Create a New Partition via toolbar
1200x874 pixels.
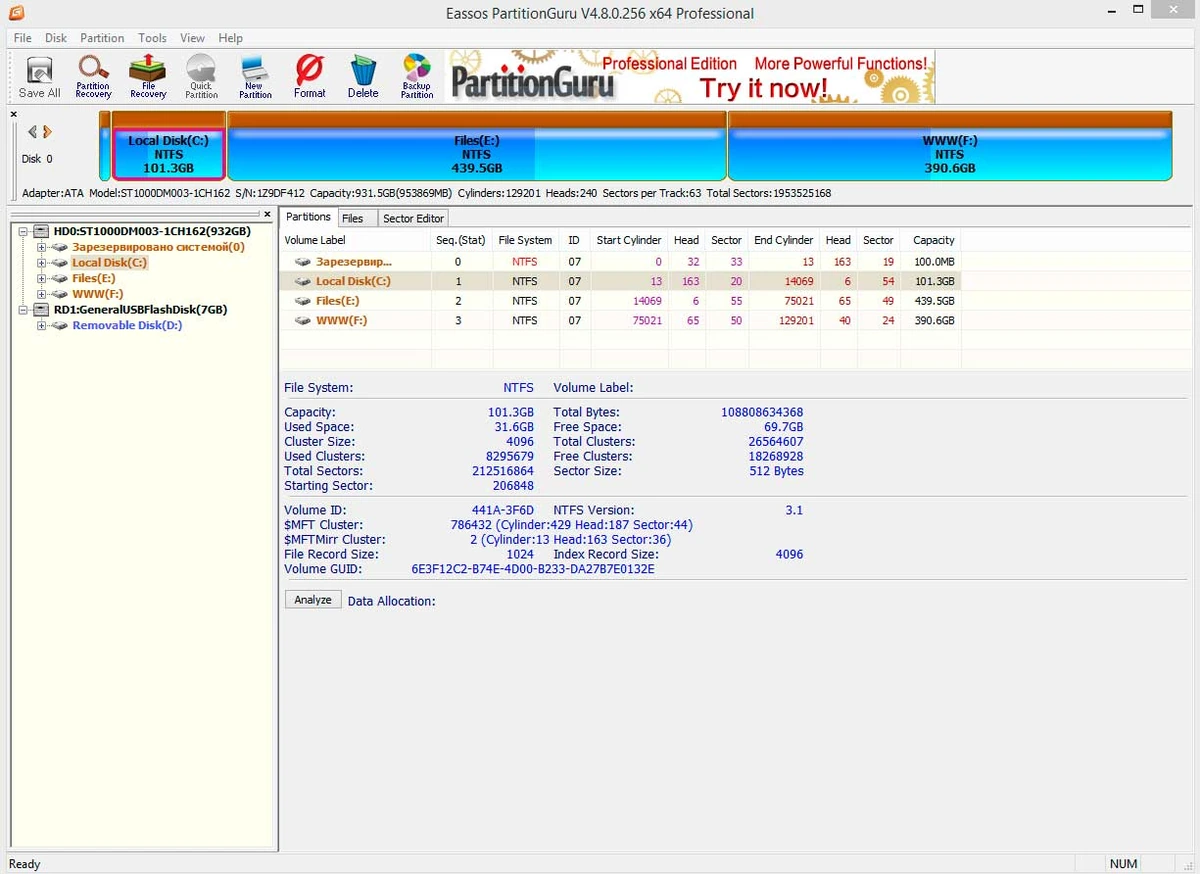point(255,76)
